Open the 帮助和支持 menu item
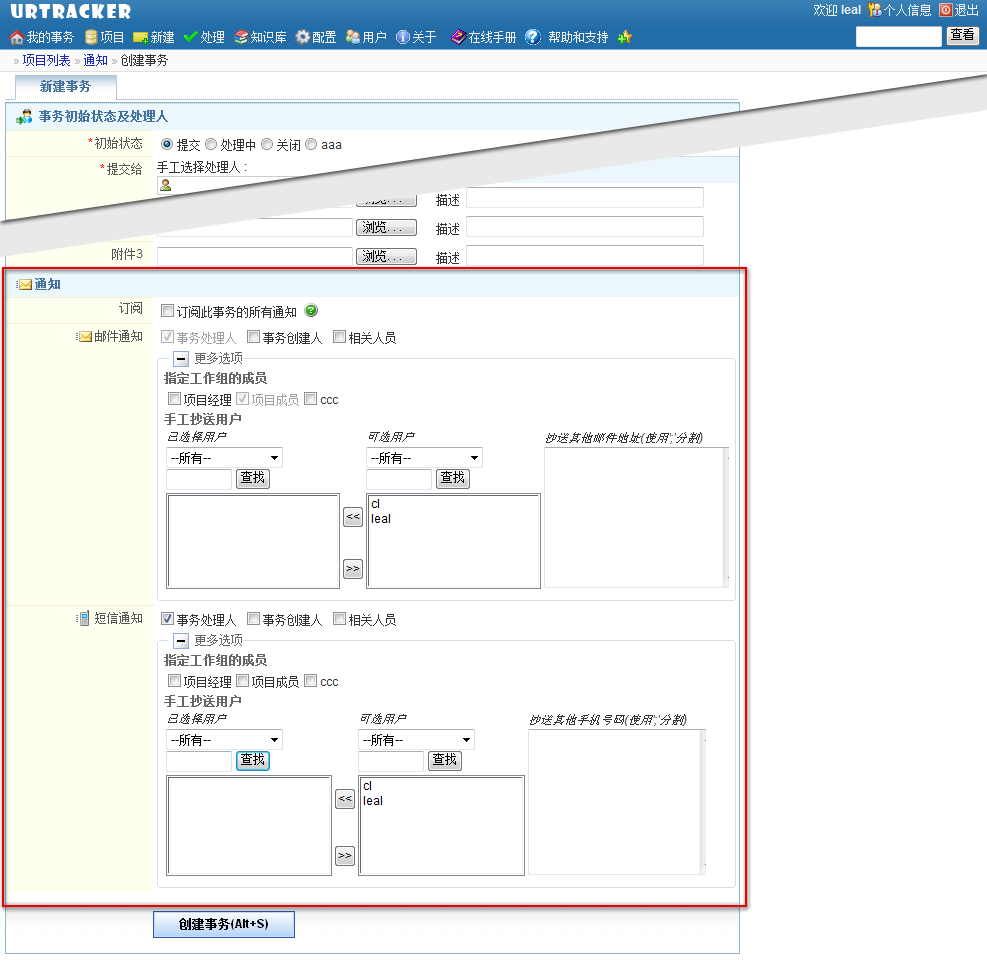The width and height of the screenshot is (987, 965). (578, 38)
